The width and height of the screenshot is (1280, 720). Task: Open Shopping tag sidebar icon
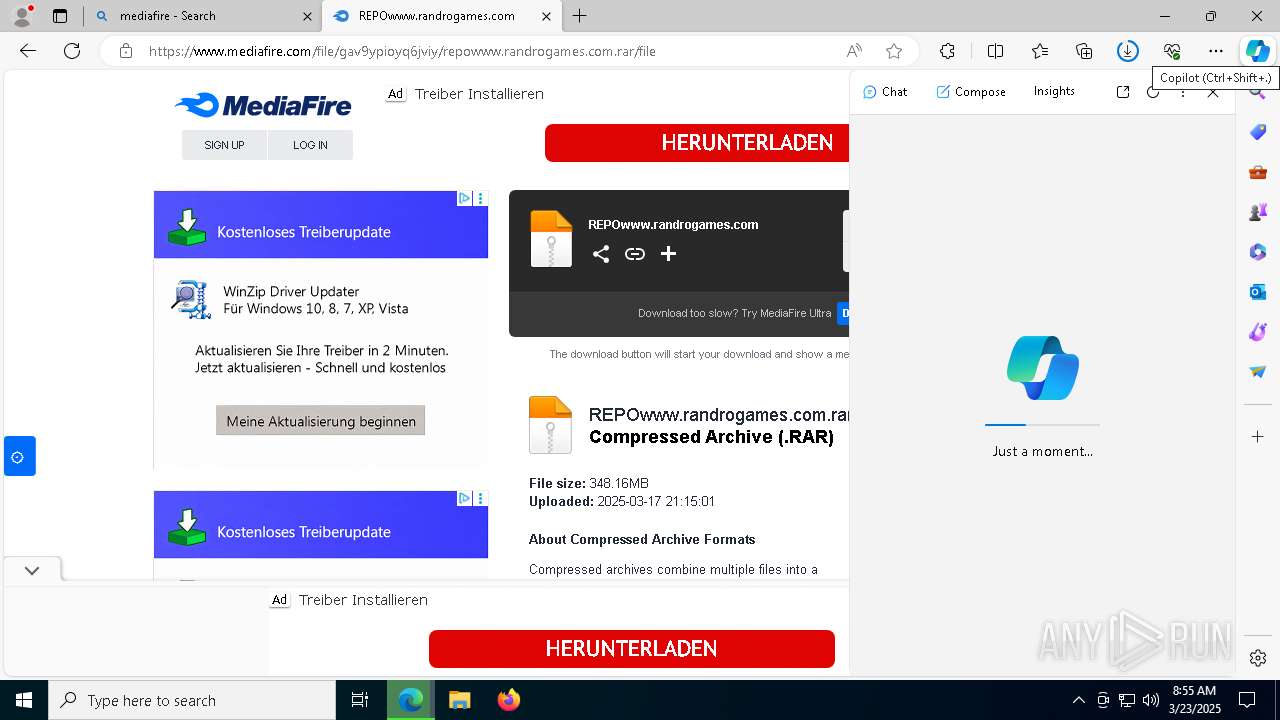pos(1258,132)
